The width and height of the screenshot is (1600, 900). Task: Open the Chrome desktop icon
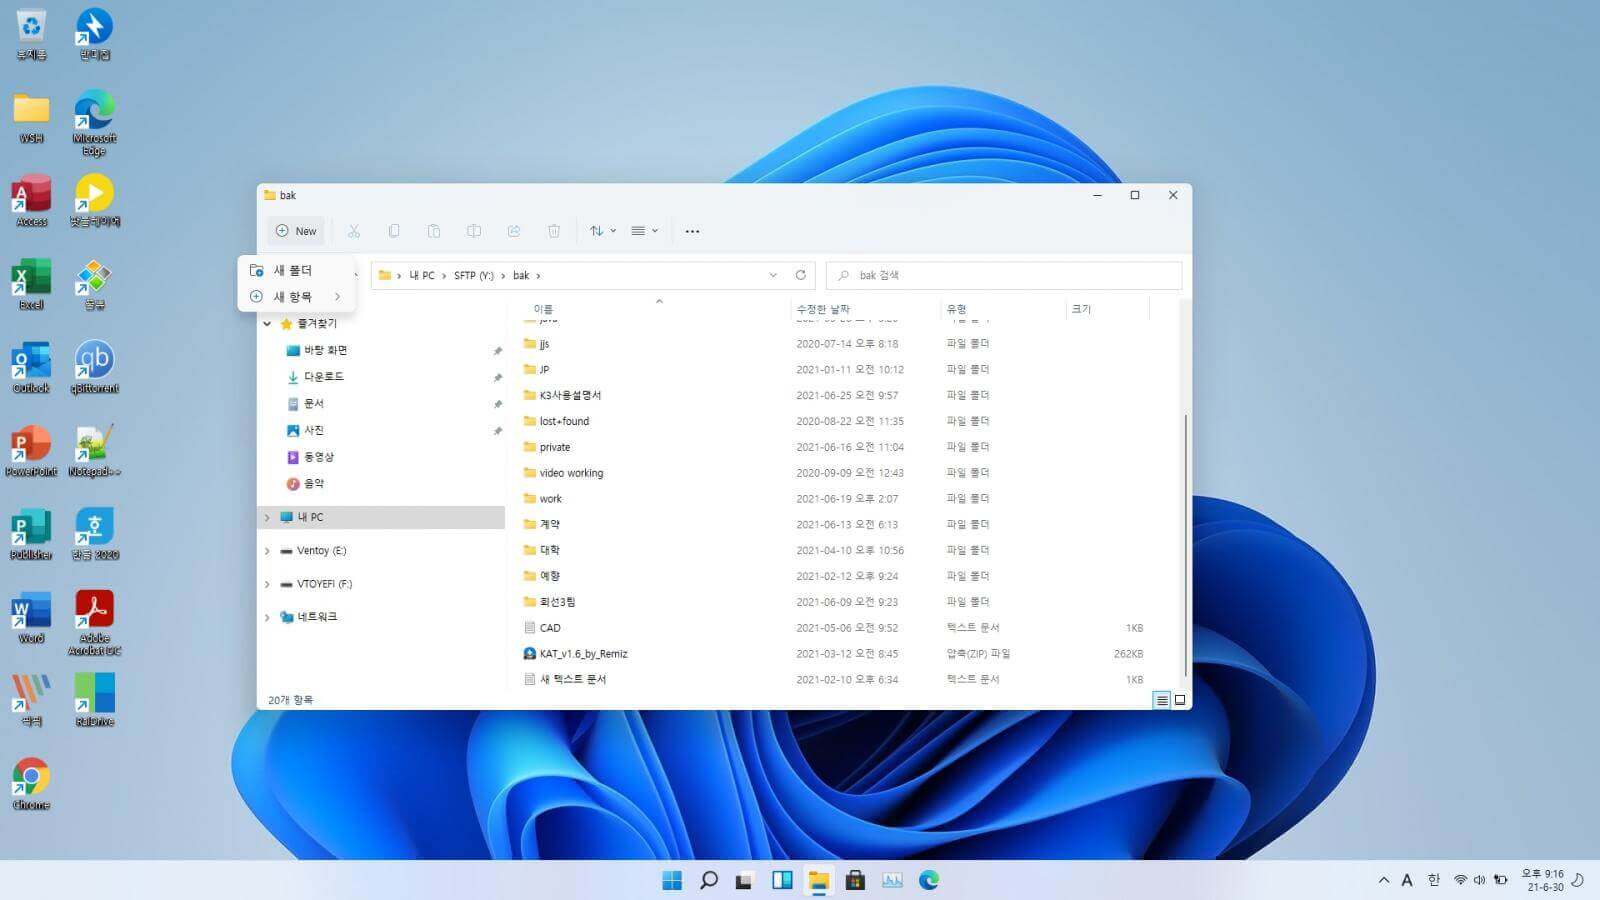tap(32, 784)
